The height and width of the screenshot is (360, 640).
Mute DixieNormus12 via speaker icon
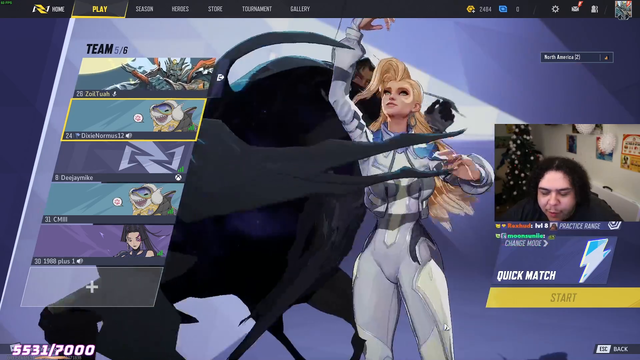coord(129,136)
